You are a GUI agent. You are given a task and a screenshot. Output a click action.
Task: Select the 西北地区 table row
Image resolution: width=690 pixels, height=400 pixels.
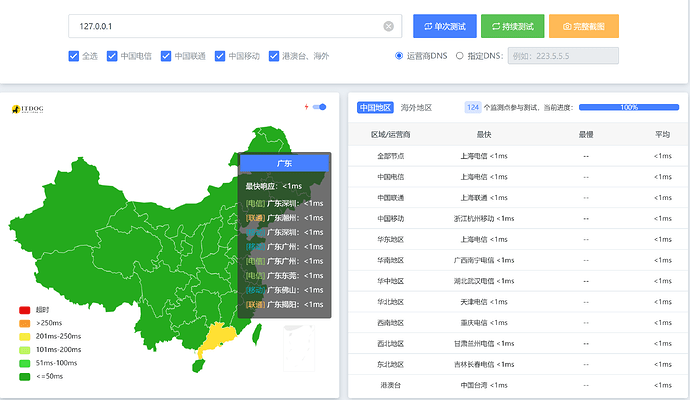click(518, 344)
